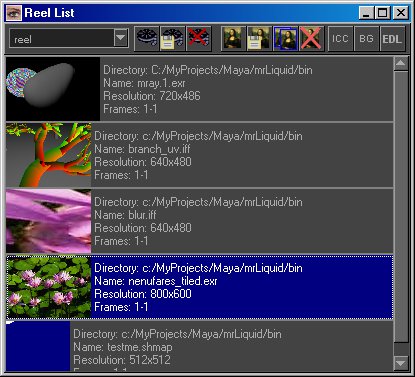Image resolution: width=415 pixels, height=377 pixels.
Task: Toggle the ICC button
Action: point(340,39)
